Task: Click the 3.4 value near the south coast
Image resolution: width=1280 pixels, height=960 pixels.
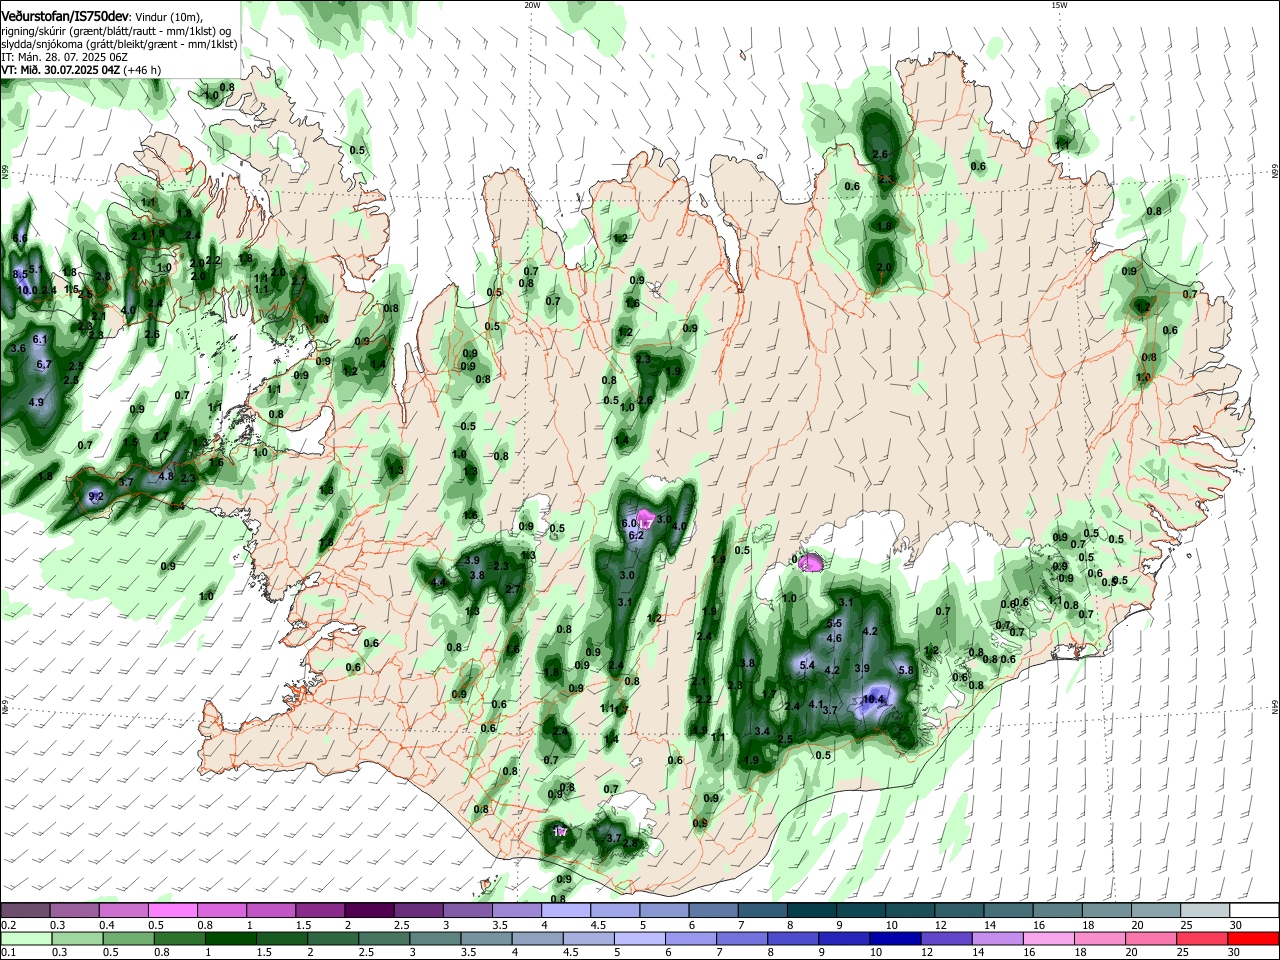Action: 762,731
